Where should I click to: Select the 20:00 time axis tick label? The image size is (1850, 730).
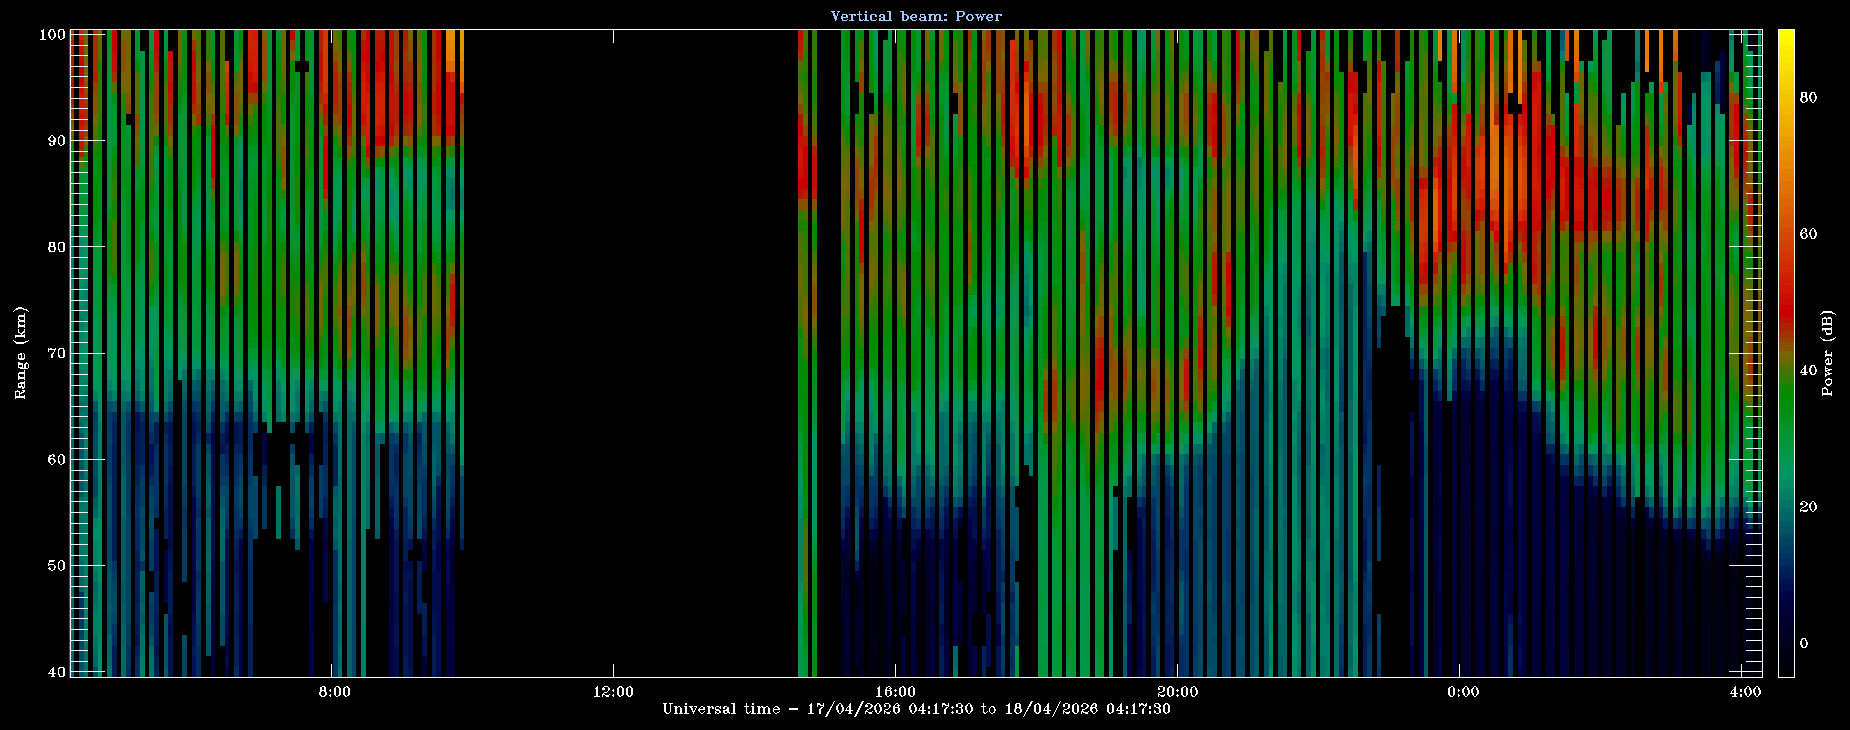(x=1177, y=692)
